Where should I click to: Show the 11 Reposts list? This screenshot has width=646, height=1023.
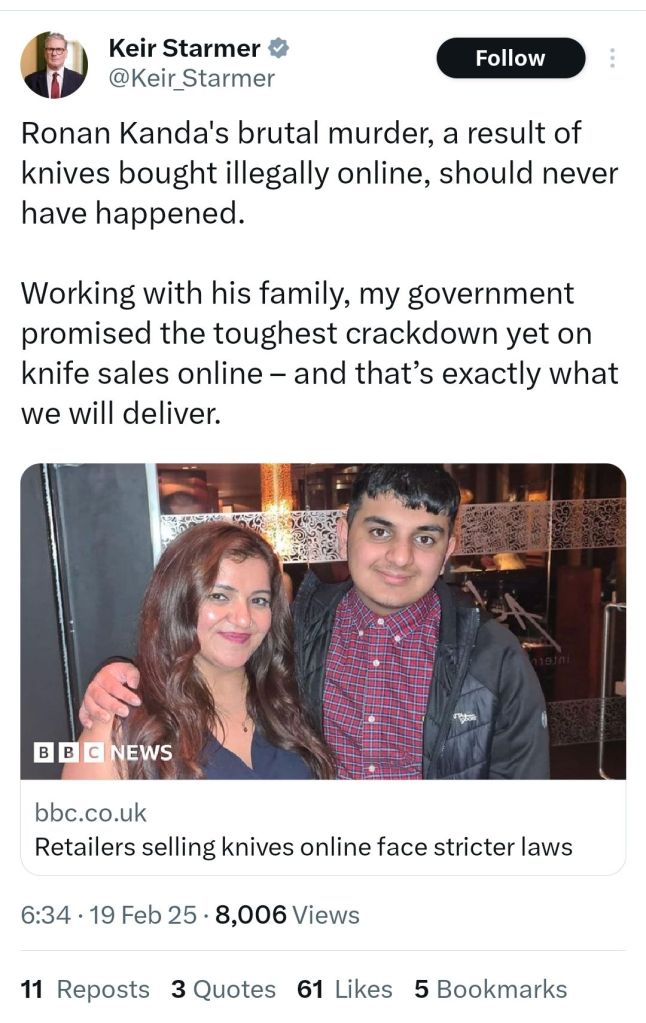click(x=85, y=989)
